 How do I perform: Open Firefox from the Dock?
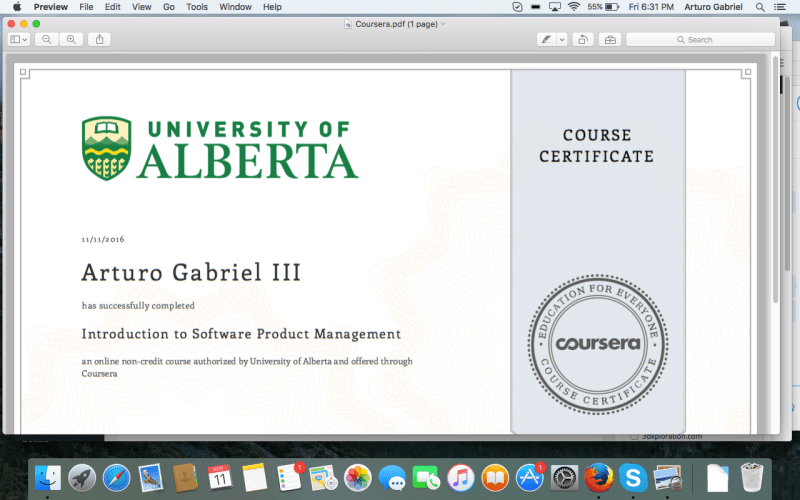point(599,478)
